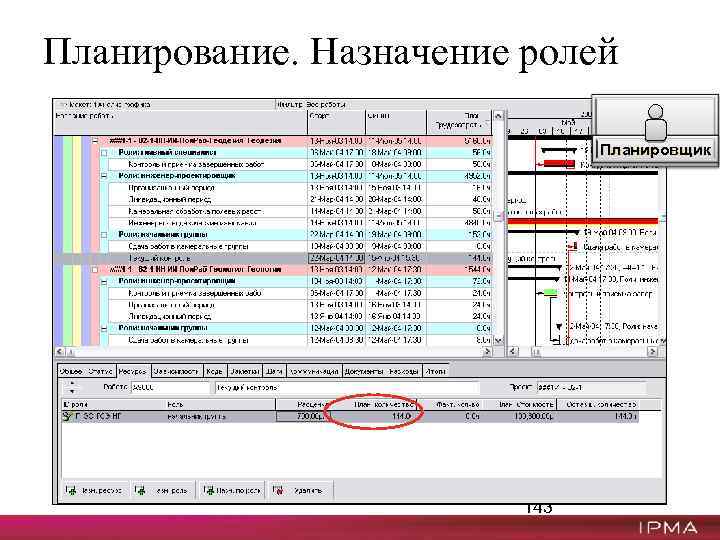Click the start date cell of Текущий контроль
The width and height of the screenshot is (720, 540).
coord(337,258)
